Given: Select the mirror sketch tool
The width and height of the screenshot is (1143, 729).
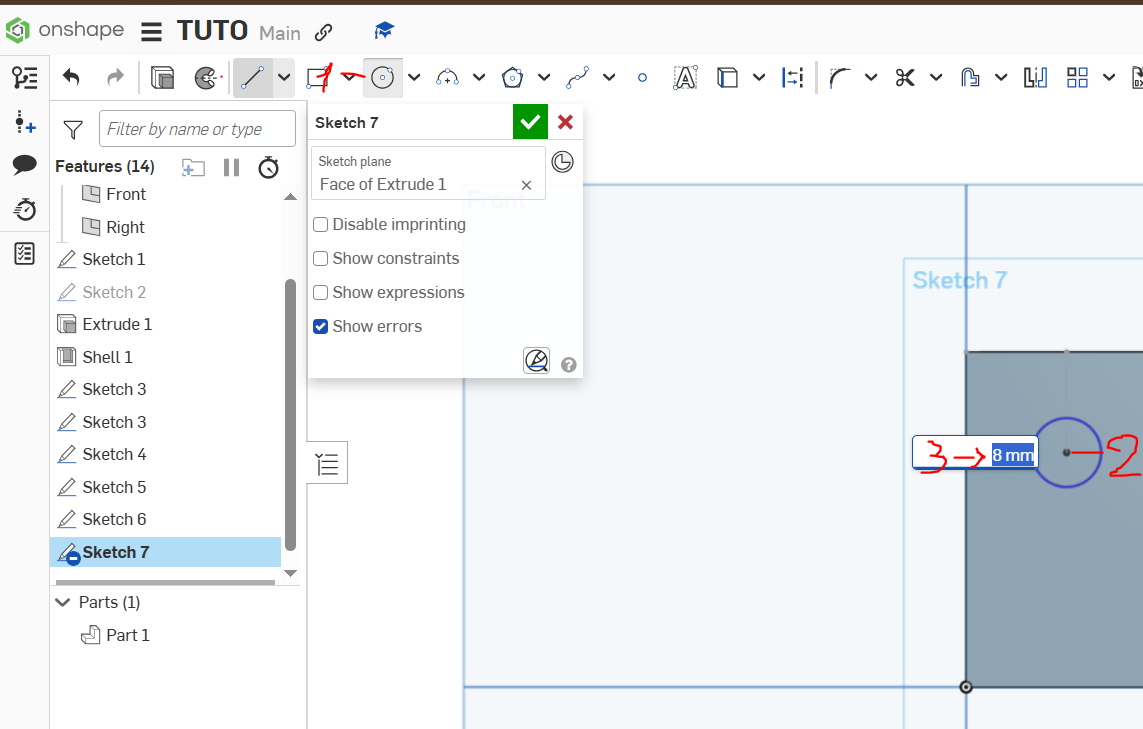Looking at the screenshot, I should click(x=1035, y=77).
